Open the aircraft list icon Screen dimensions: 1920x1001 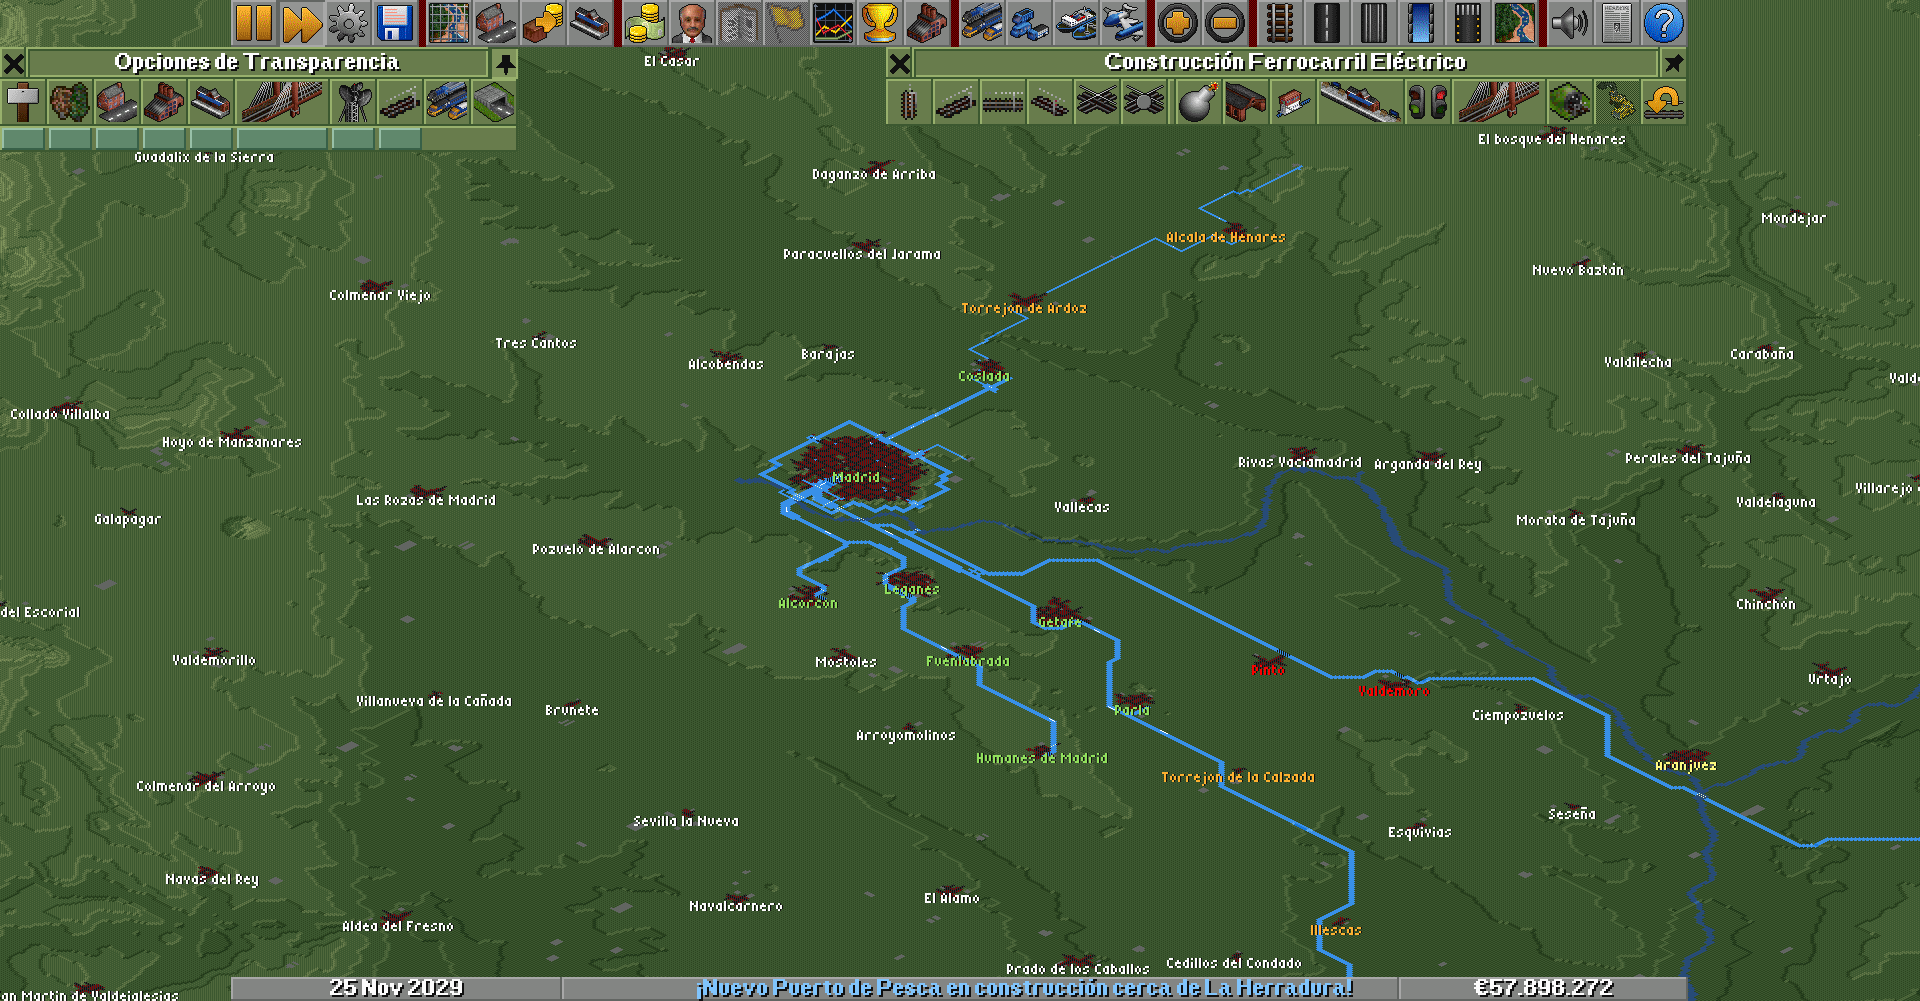[1123, 23]
